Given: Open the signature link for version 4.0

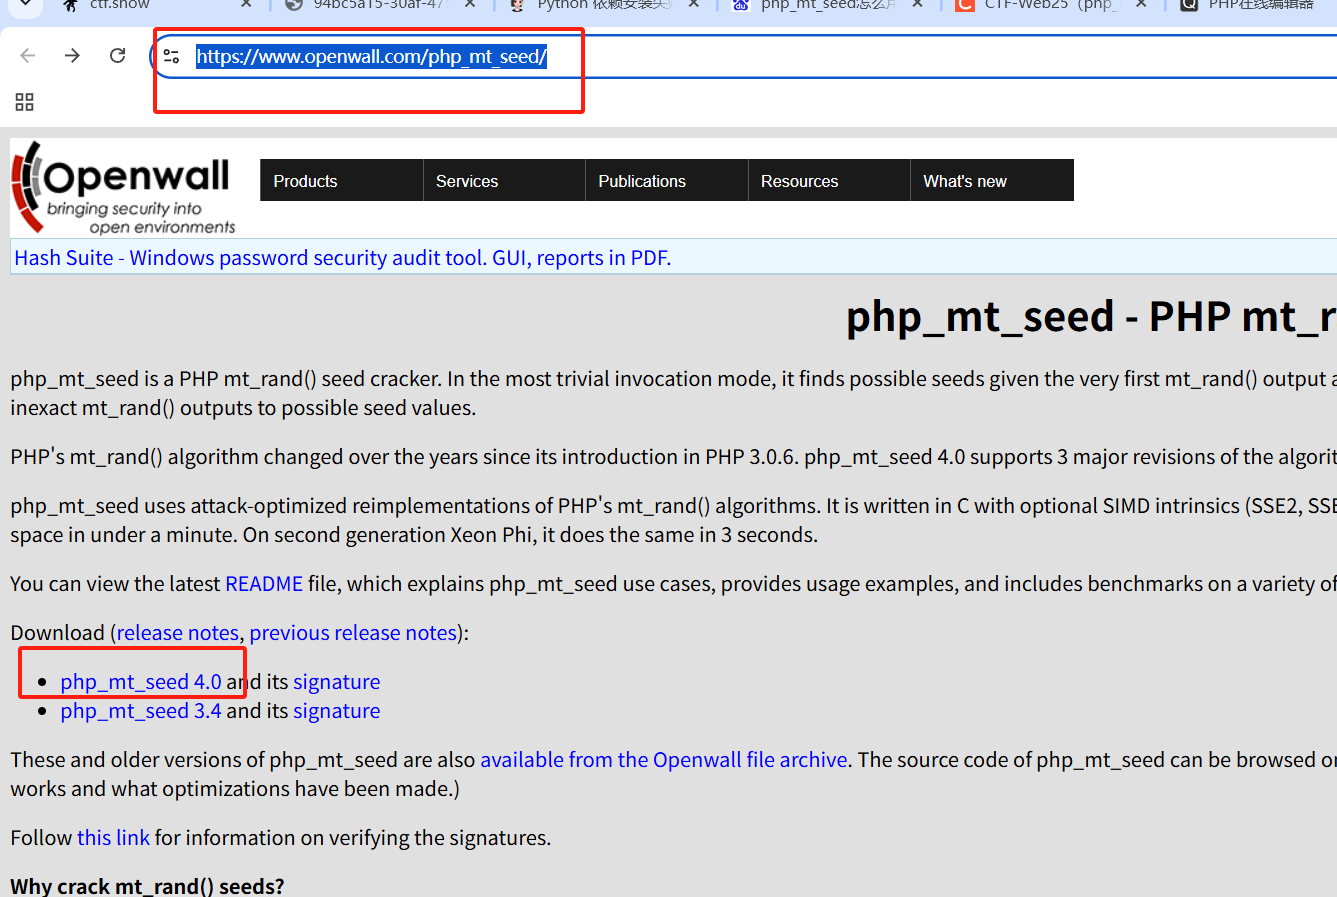Looking at the screenshot, I should tap(336, 682).
